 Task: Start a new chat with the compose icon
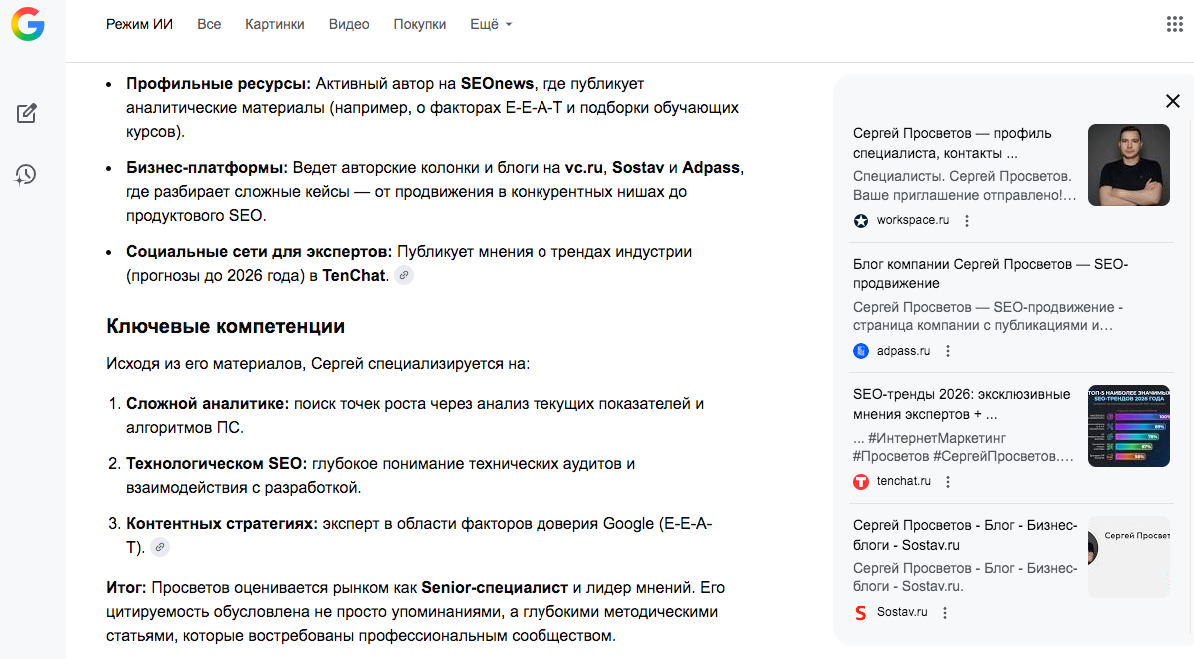point(27,114)
